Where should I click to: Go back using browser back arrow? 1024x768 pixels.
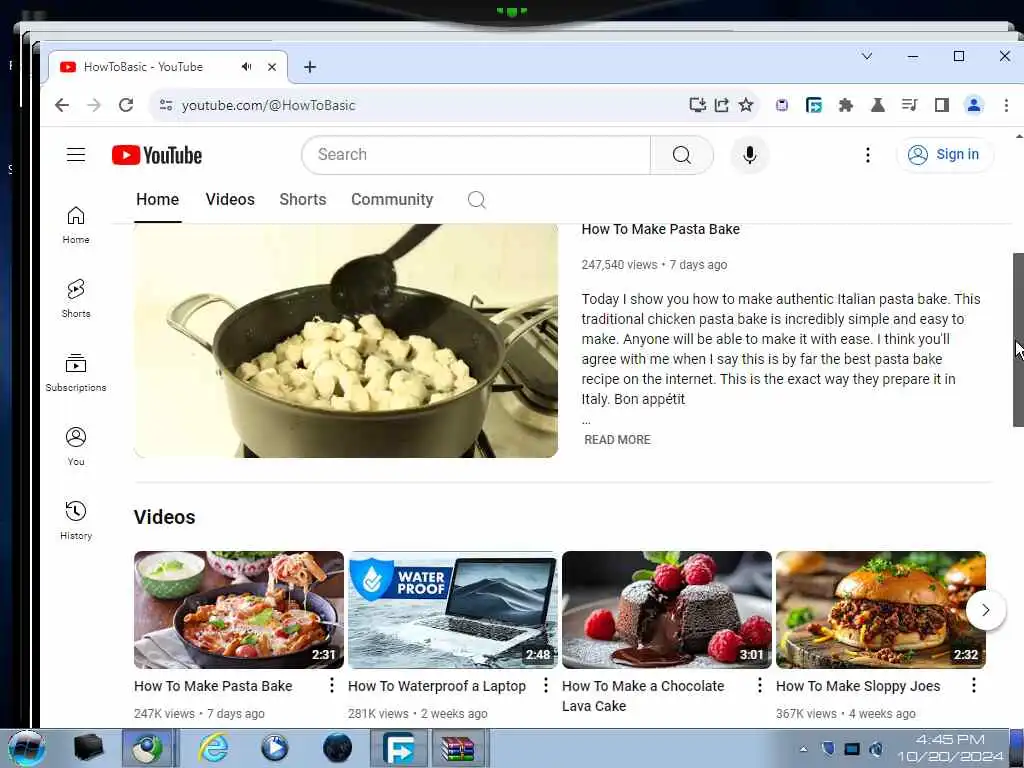(x=61, y=105)
